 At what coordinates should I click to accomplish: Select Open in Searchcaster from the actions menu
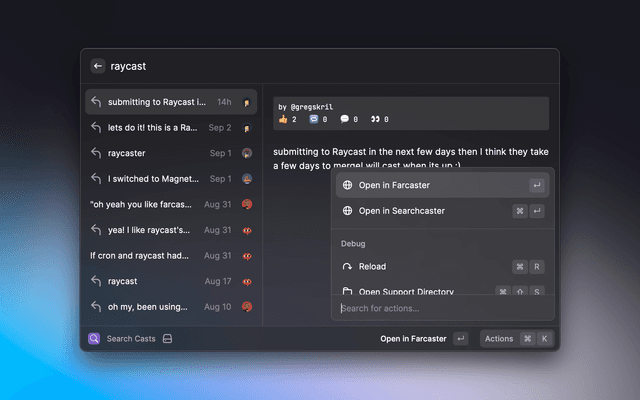tap(401, 211)
